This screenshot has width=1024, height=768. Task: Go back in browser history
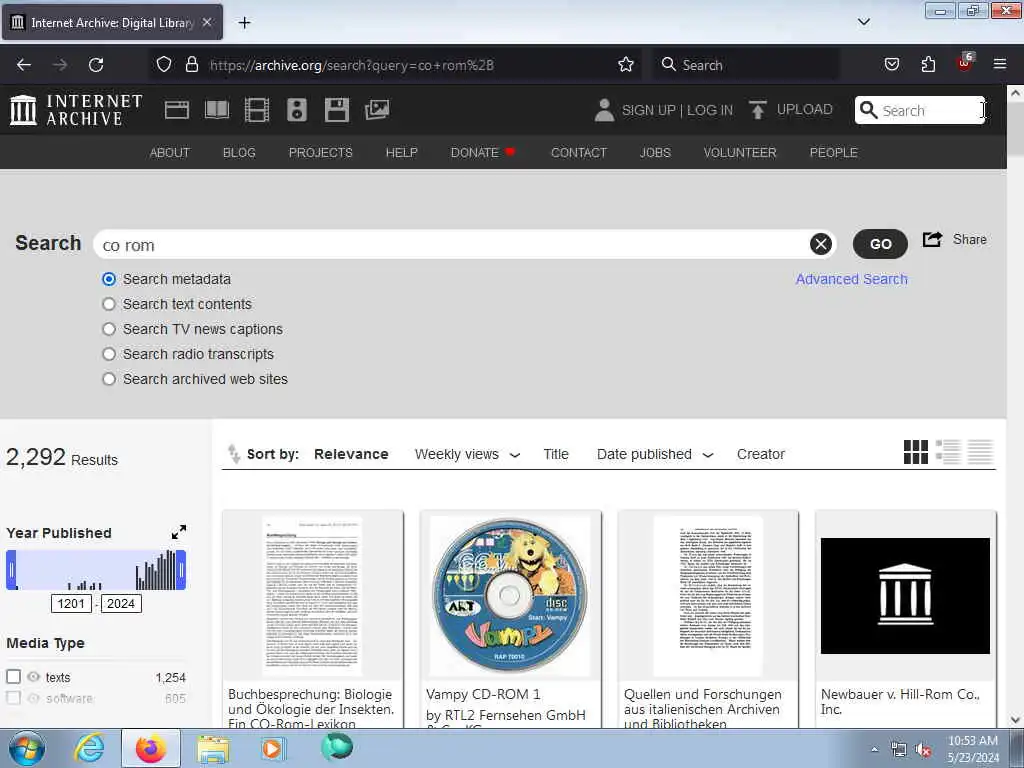24,65
